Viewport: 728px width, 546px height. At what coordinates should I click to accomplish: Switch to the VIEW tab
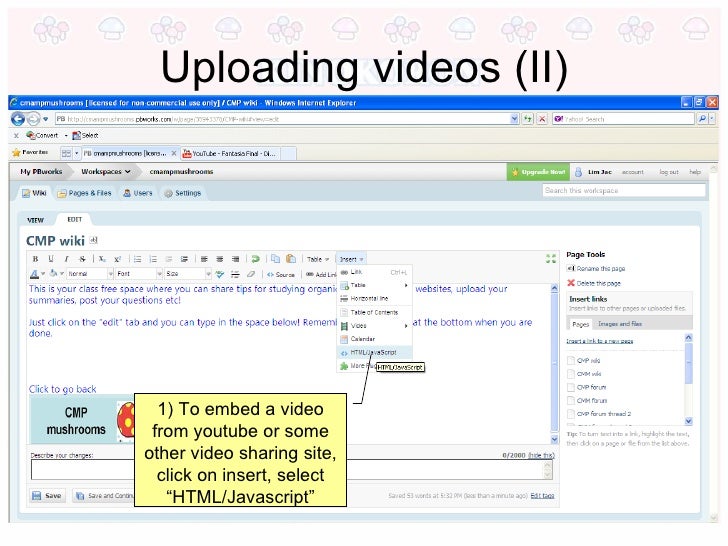[35, 220]
